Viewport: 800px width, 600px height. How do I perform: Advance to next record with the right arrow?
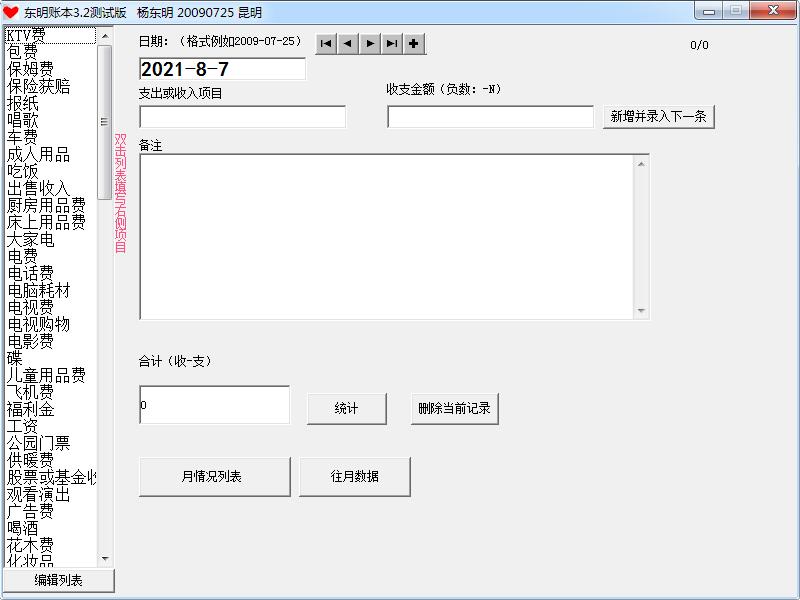[x=369, y=44]
